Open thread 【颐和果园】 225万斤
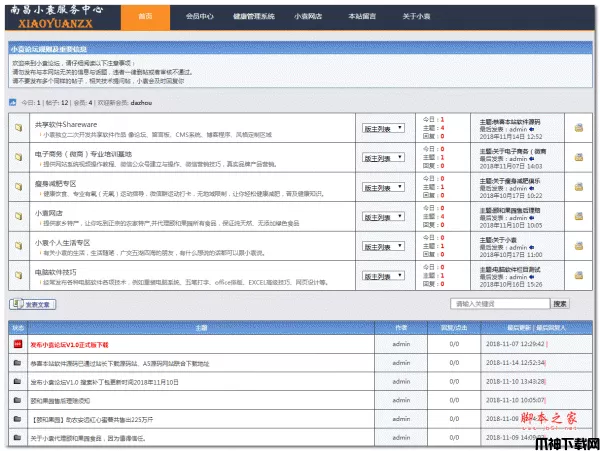This screenshot has height=451, width=600. (92, 420)
